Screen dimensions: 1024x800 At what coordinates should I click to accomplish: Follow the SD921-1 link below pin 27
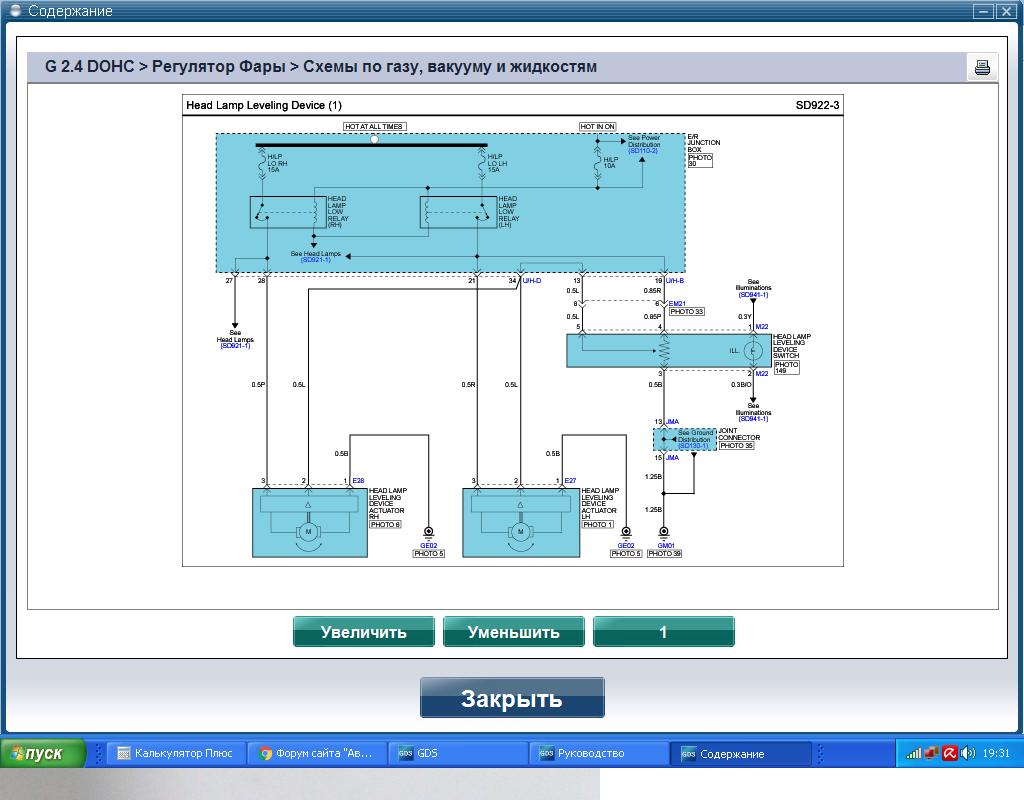(235, 346)
